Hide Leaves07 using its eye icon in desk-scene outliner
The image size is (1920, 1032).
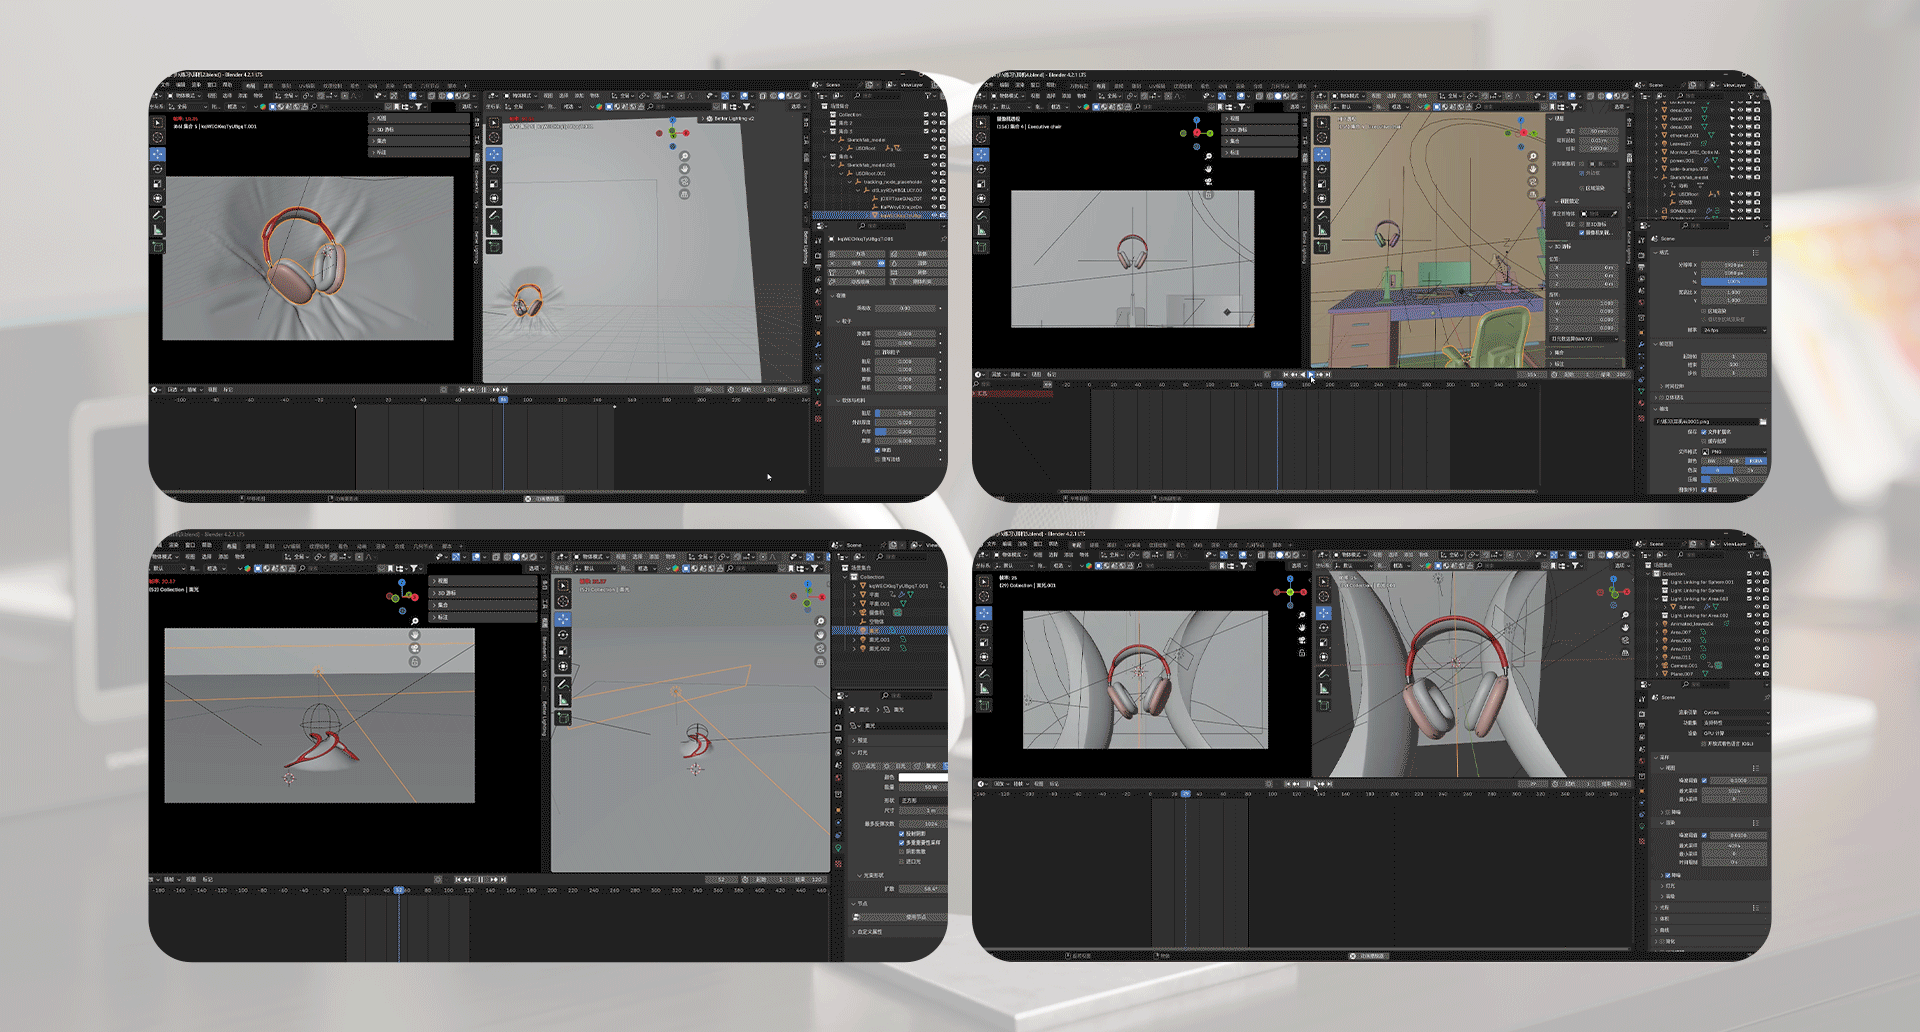coord(1740,144)
